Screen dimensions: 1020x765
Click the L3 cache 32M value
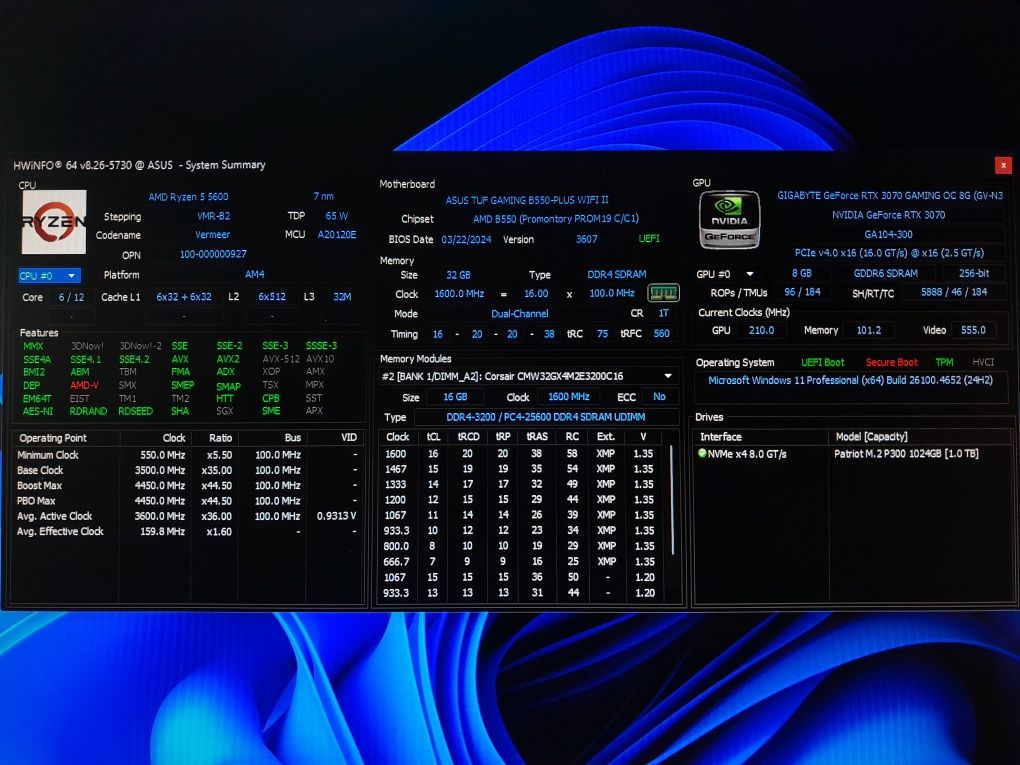pyautogui.click(x=342, y=297)
